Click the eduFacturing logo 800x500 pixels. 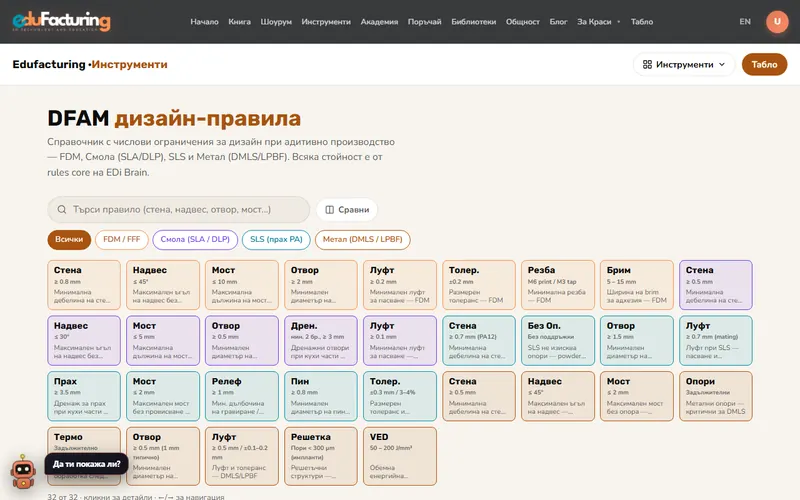point(61,21)
